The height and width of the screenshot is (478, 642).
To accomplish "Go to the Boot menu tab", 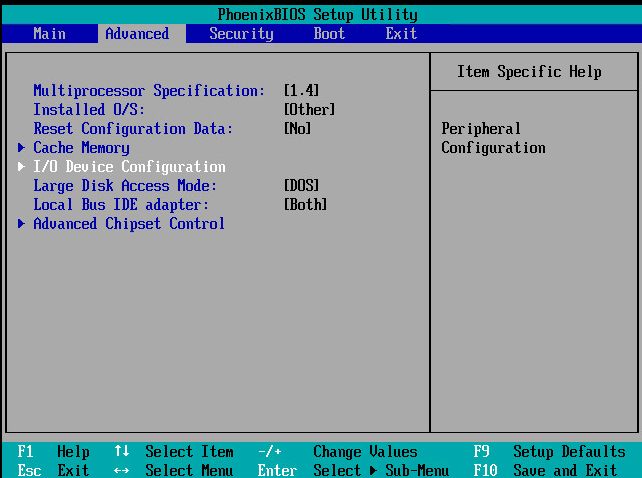I will click(x=329, y=34).
